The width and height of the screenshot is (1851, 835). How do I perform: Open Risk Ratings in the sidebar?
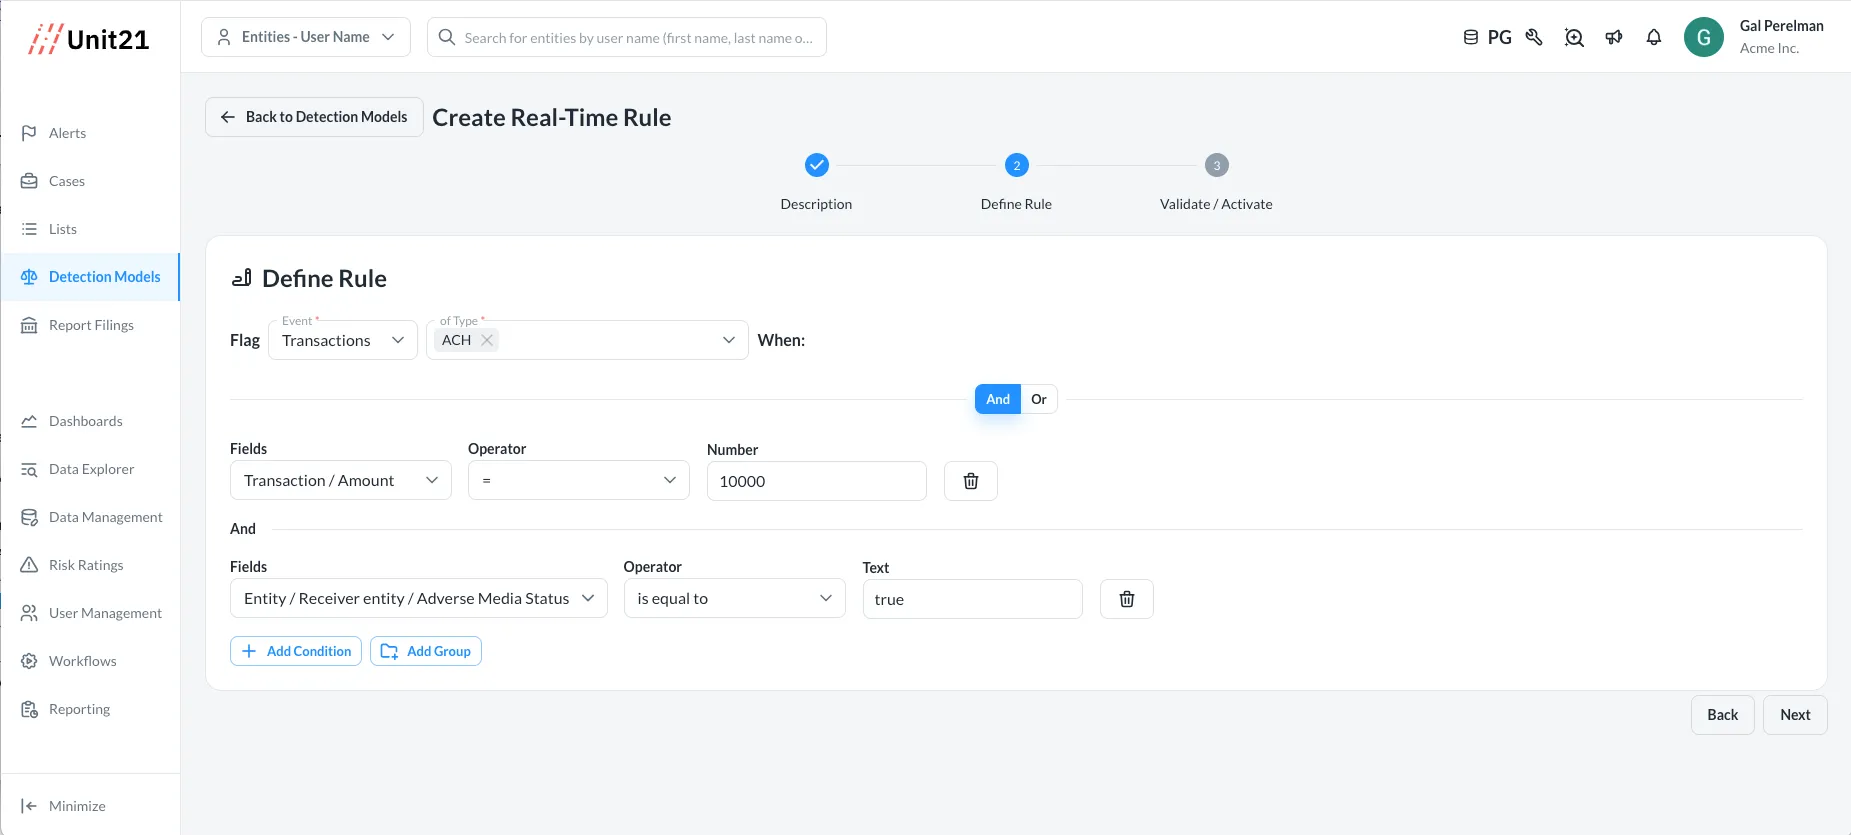point(86,565)
